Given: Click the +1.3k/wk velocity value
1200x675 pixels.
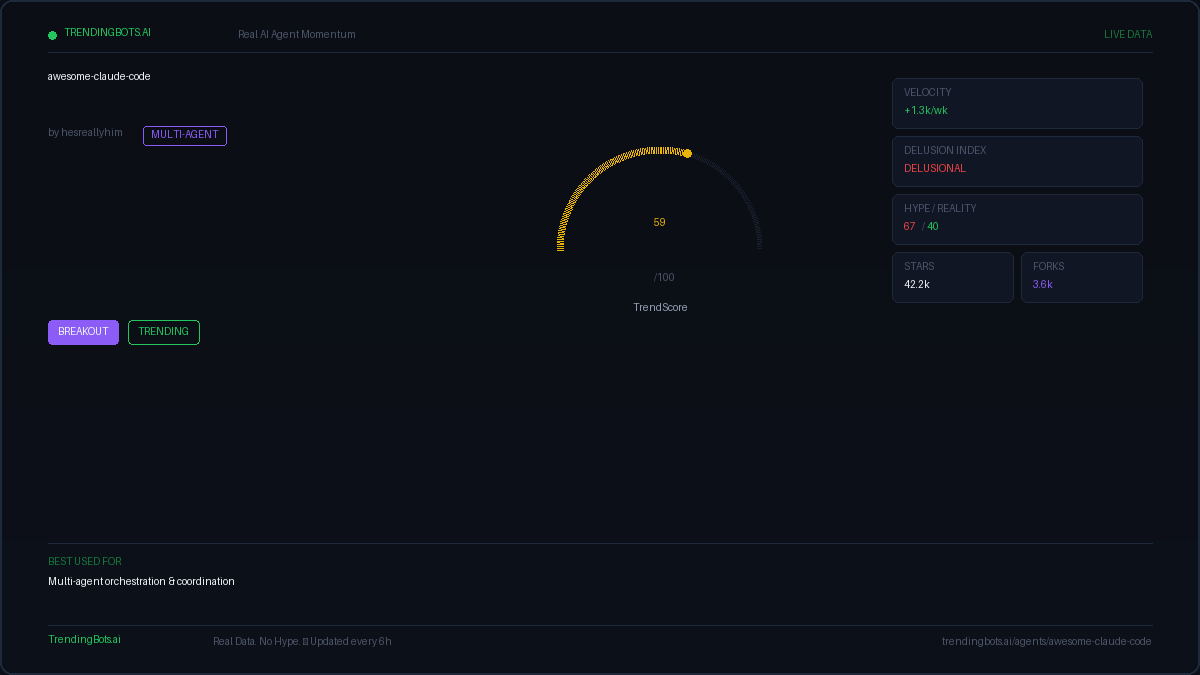Looking at the screenshot, I should point(926,110).
